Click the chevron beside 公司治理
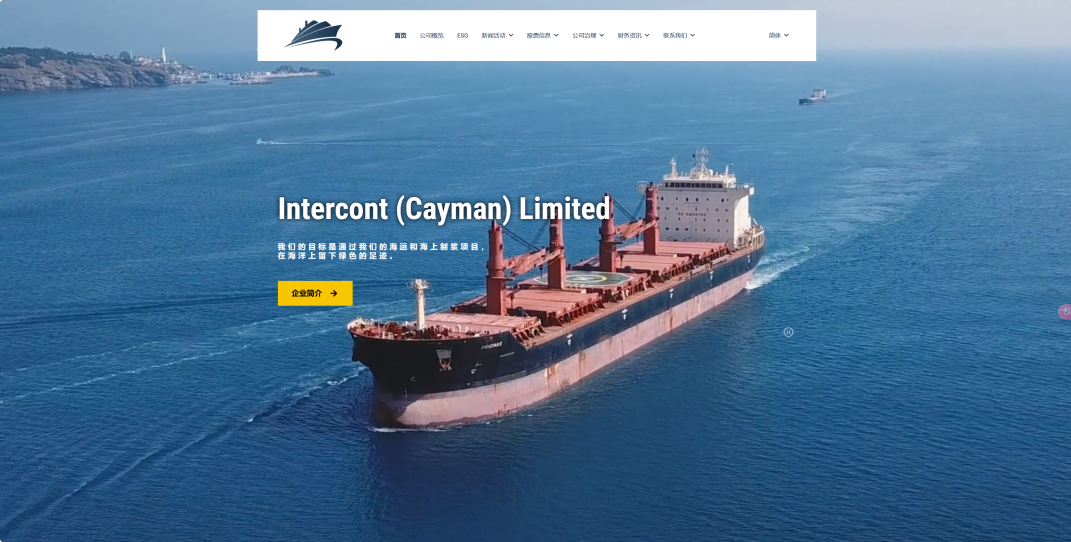 pos(602,35)
